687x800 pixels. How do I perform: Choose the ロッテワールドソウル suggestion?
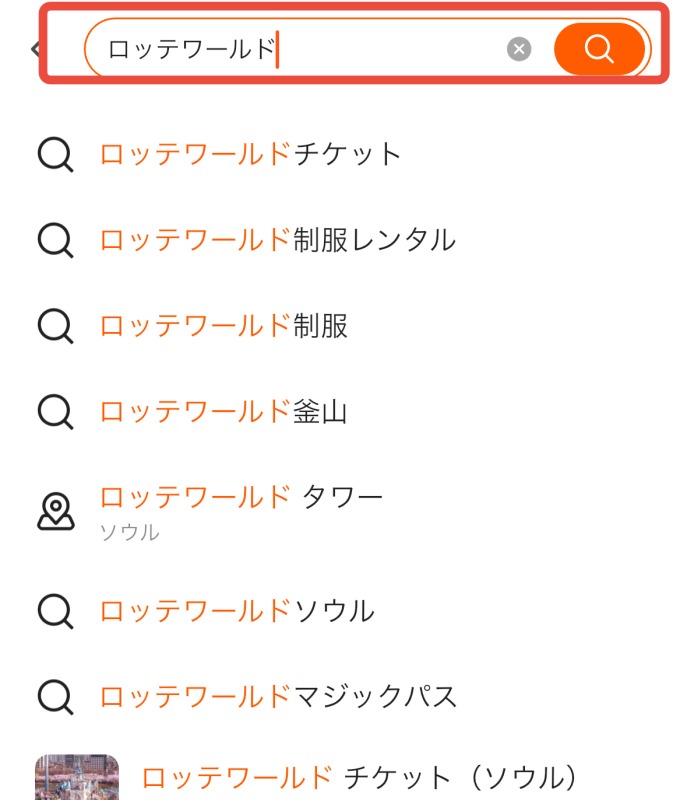coord(236,610)
